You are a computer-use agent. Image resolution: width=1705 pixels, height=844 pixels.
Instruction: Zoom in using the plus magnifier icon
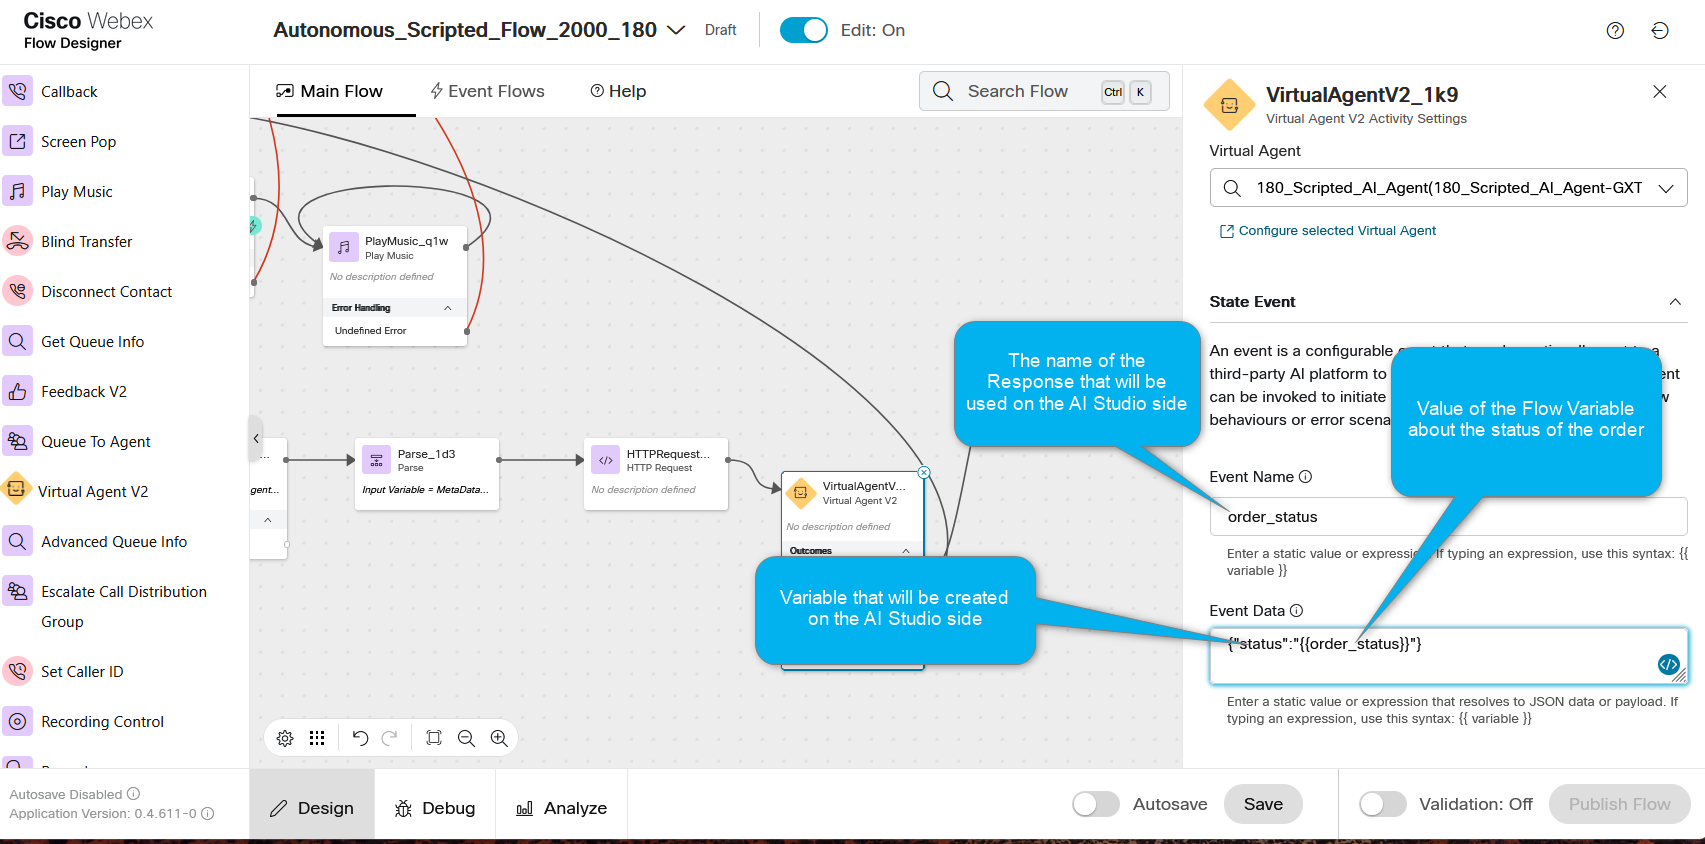click(499, 738)
